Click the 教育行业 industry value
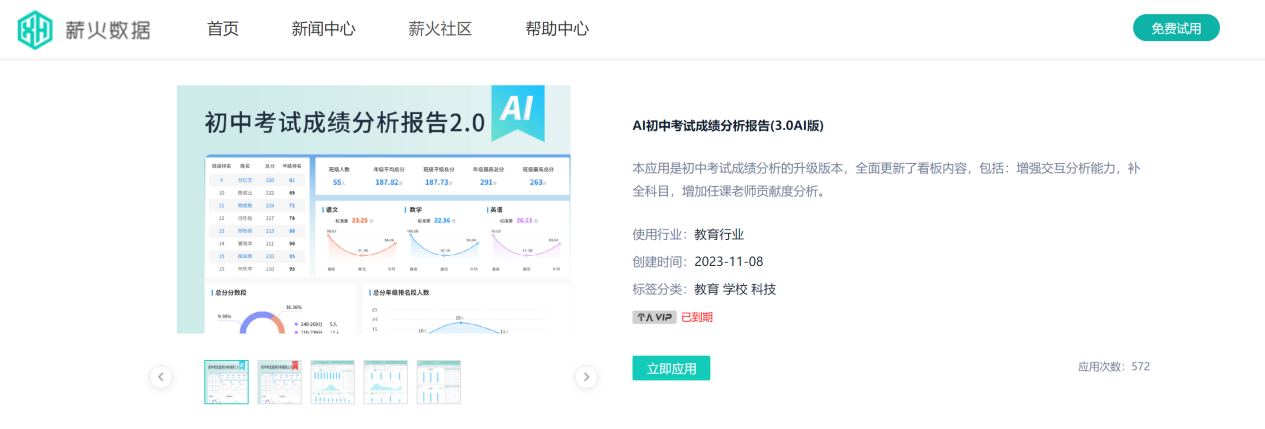This screenshot has width=1265, height=429. pos(719,235)
